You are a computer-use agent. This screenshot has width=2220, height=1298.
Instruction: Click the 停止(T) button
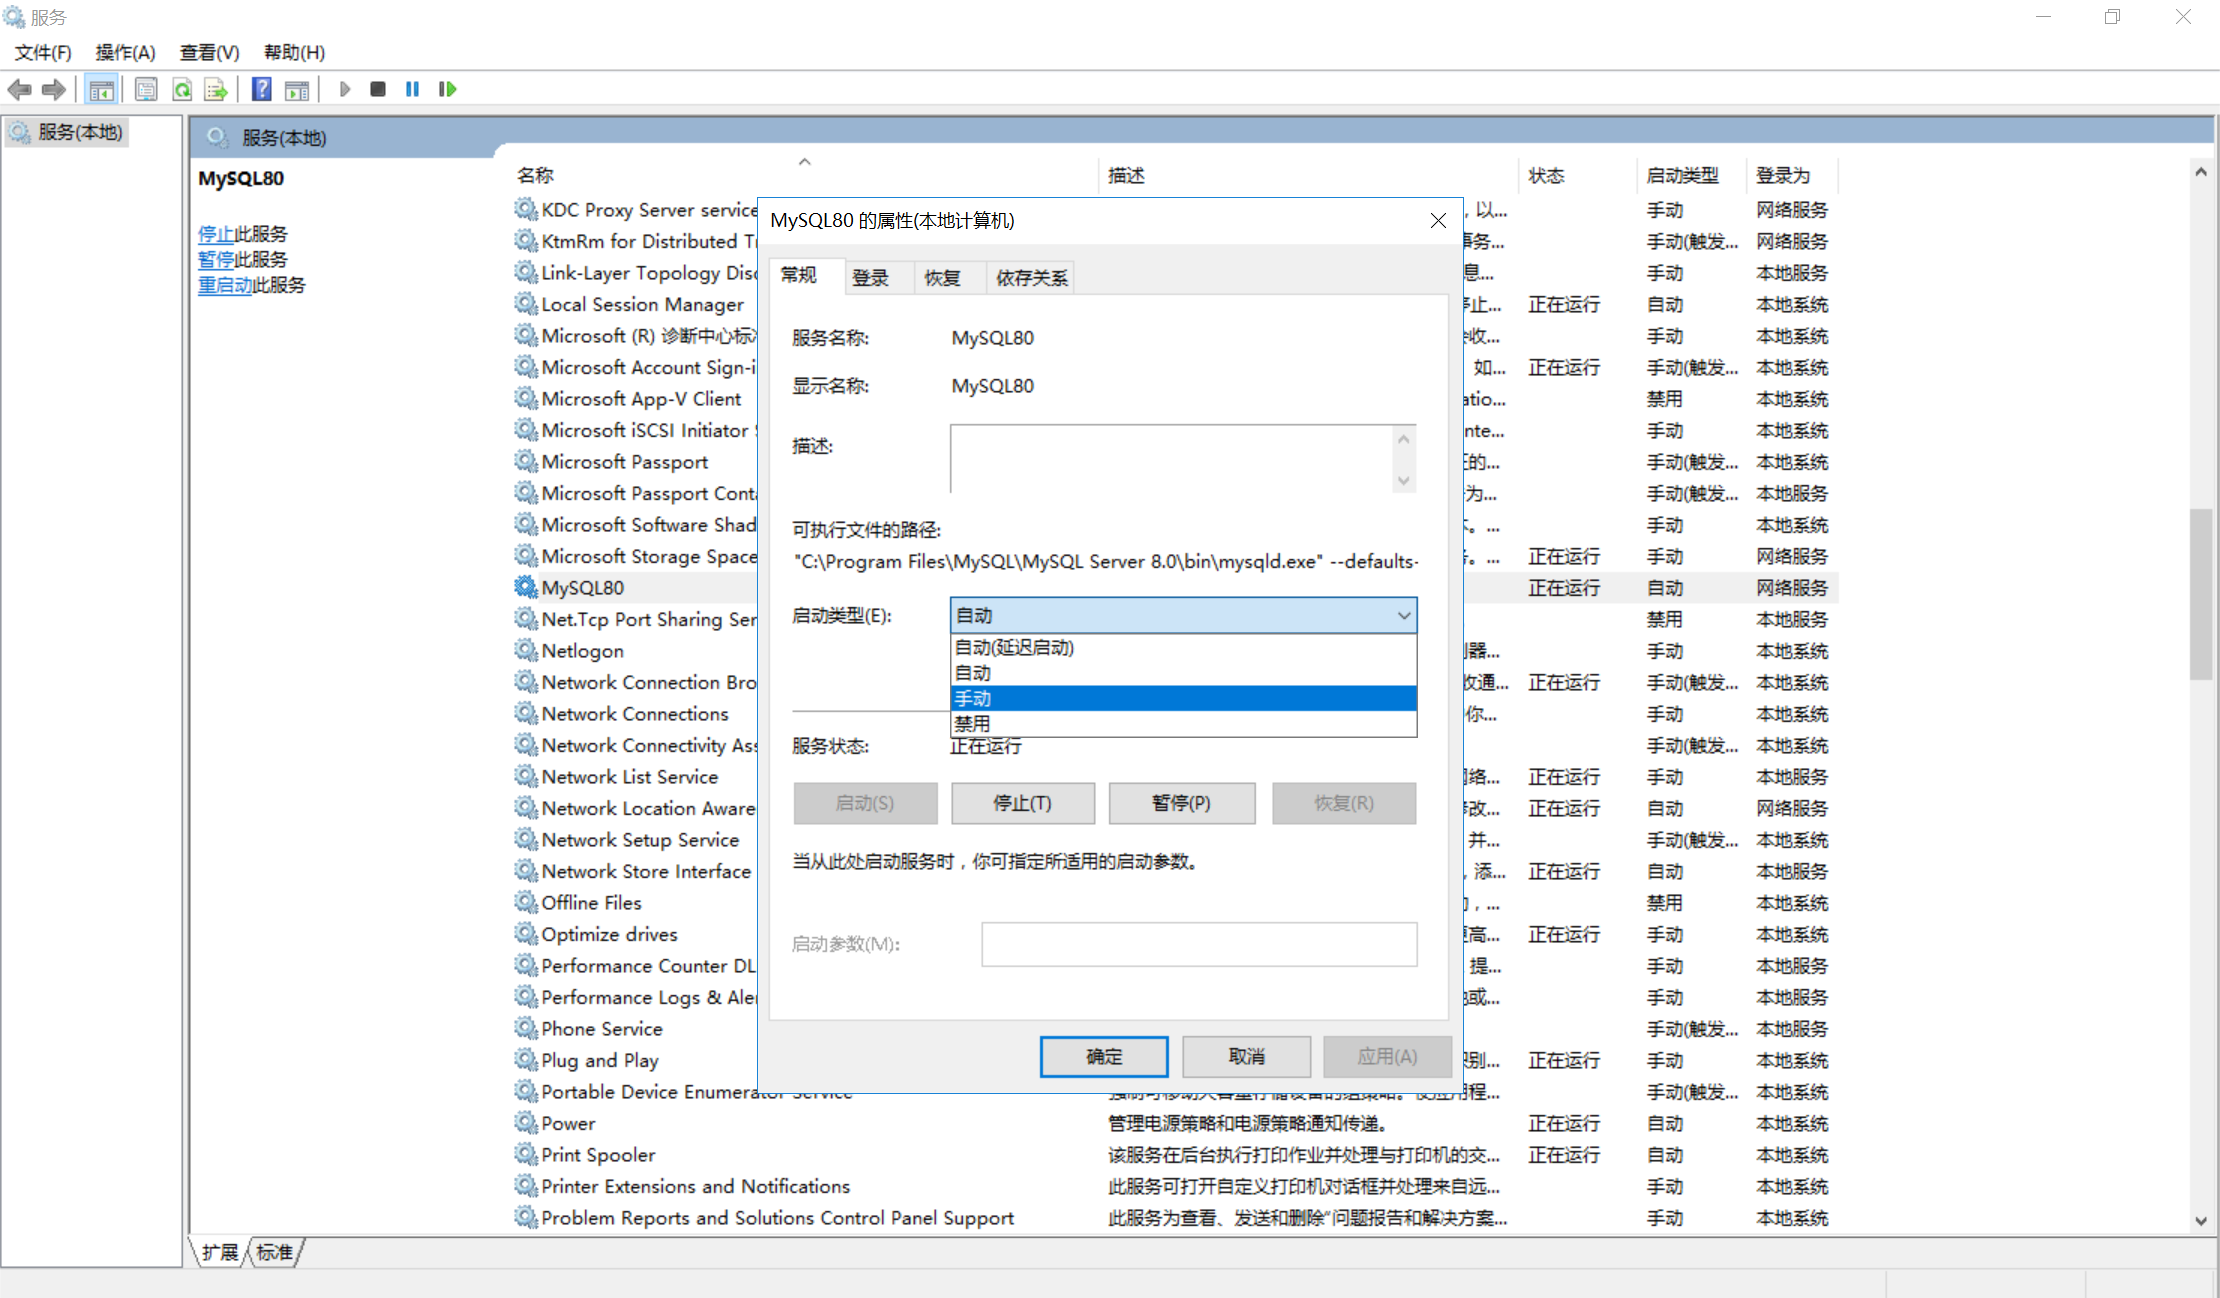pos(1022,803)
